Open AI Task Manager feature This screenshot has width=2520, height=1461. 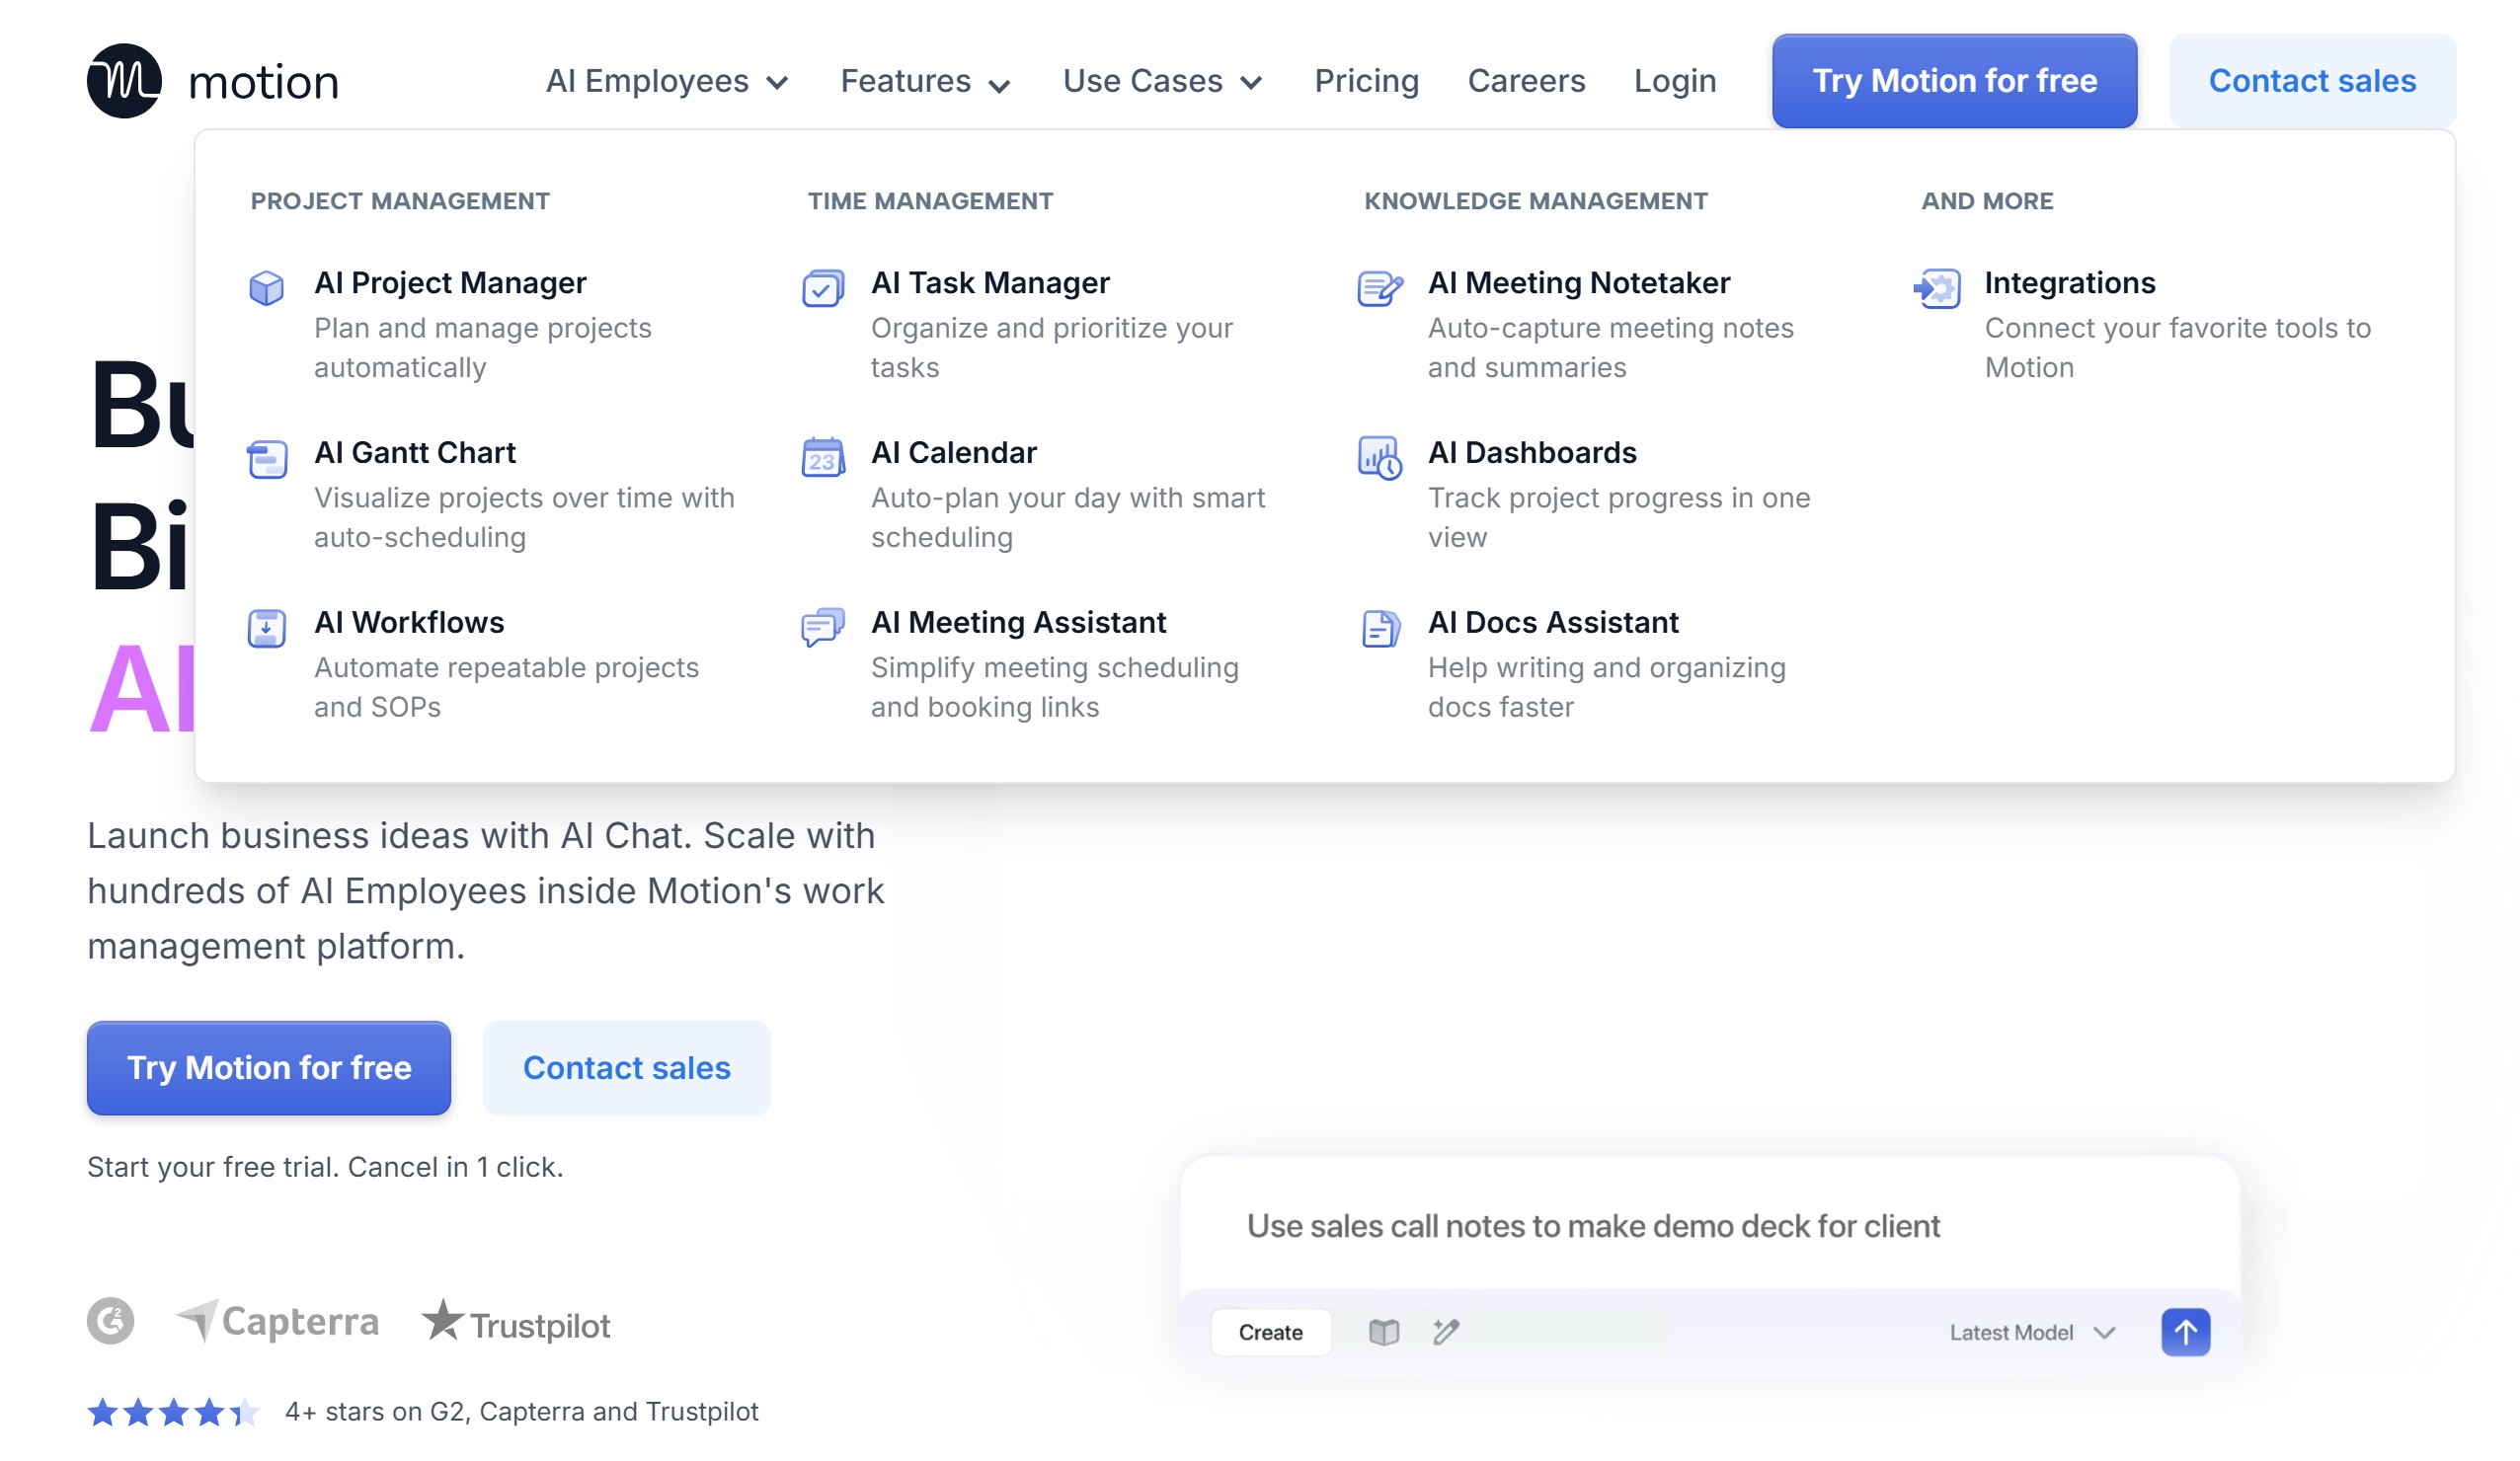tap(1050, 325)
